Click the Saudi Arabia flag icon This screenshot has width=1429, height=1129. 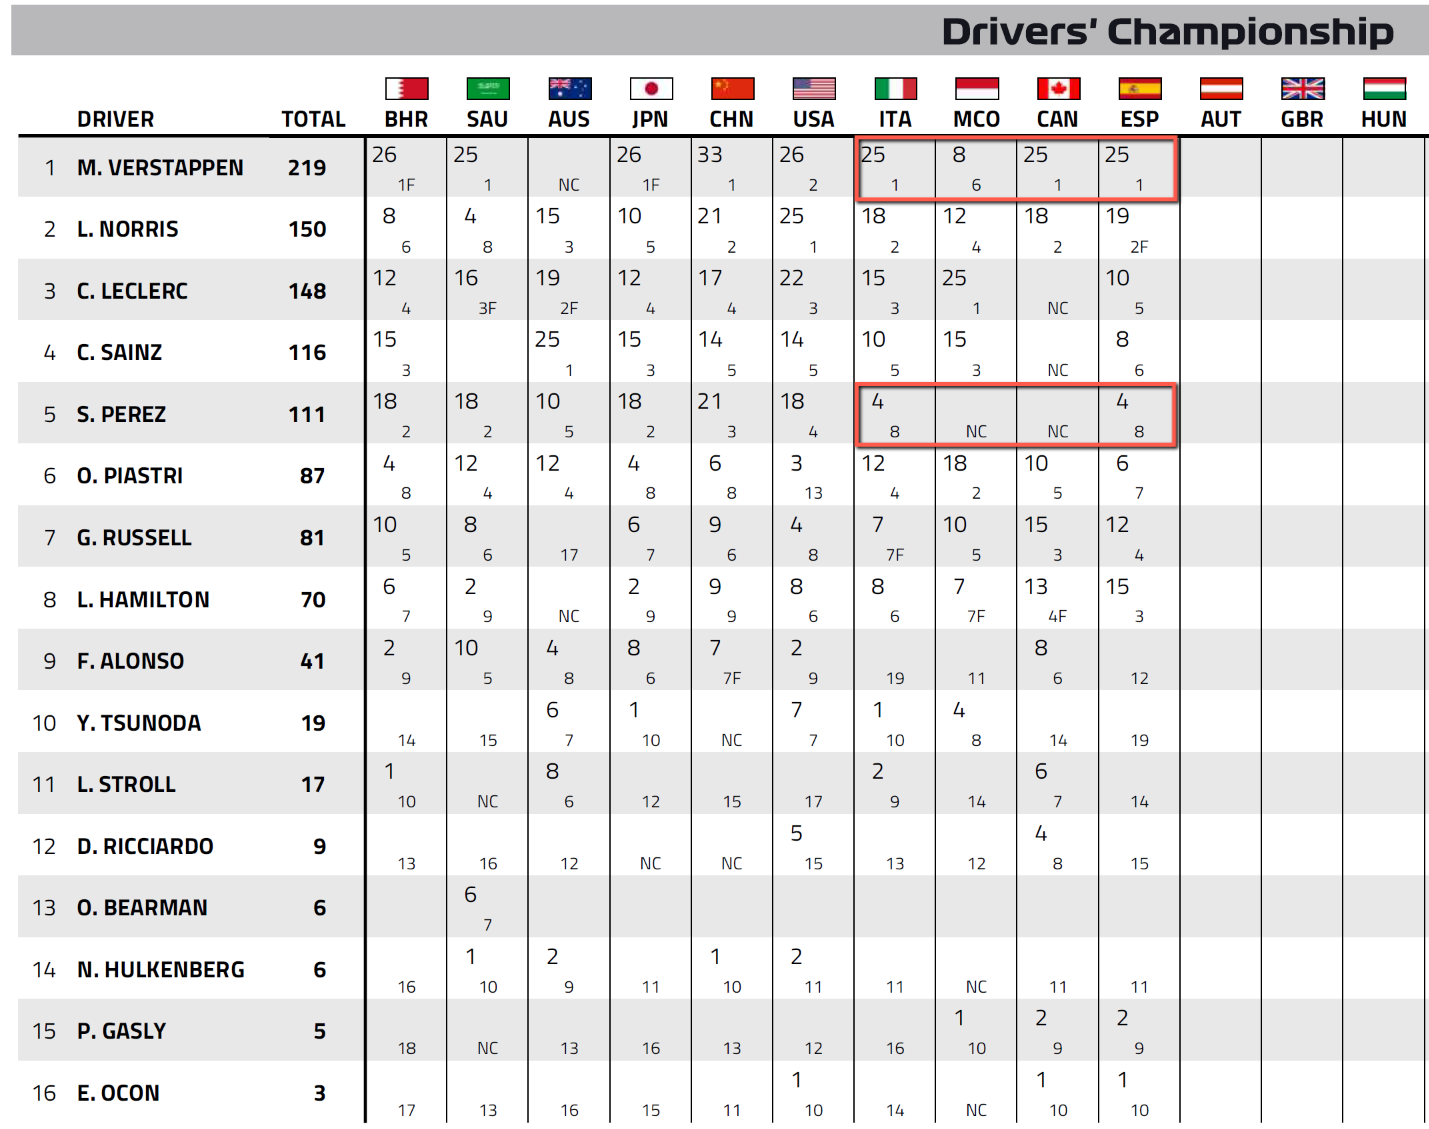coord(488,89)
